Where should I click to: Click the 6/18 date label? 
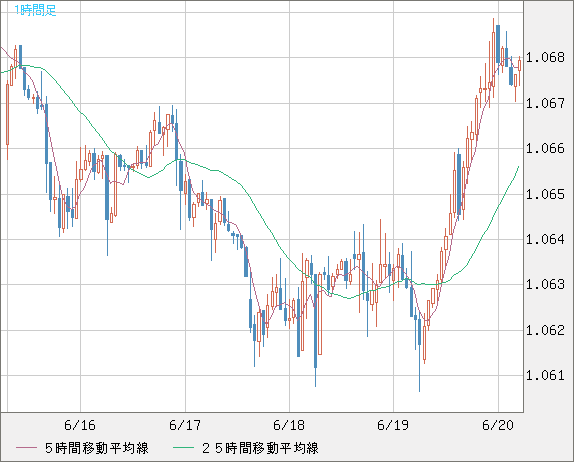coord(289,425)
